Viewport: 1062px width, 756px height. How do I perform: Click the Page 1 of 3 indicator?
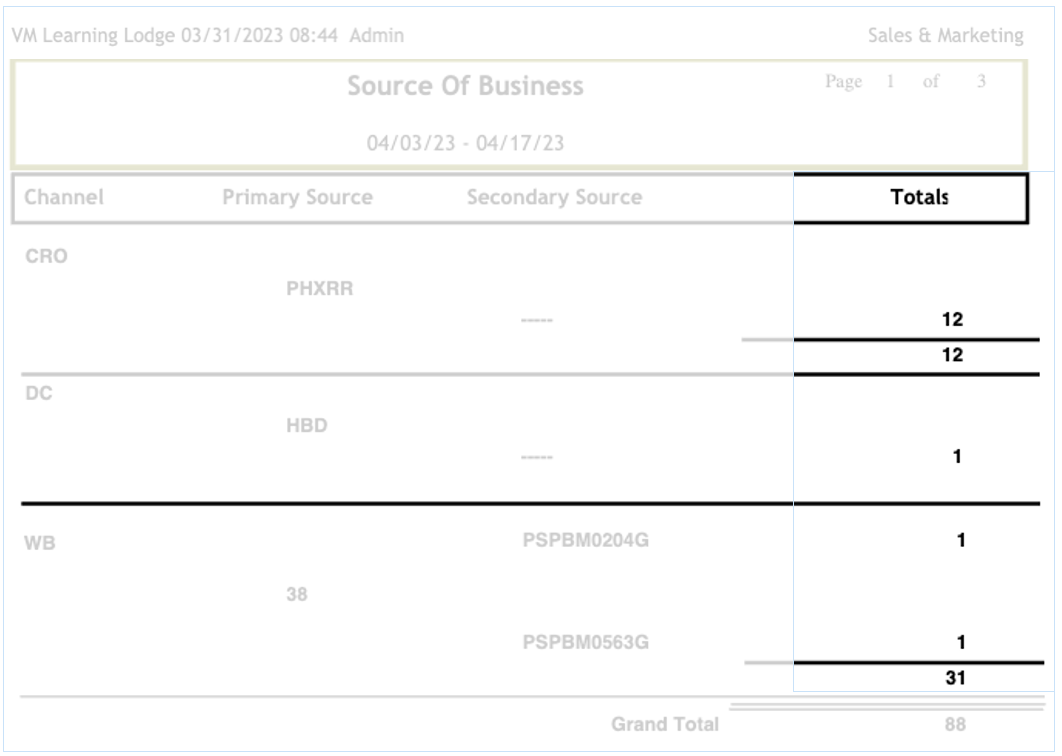(905, 82)
